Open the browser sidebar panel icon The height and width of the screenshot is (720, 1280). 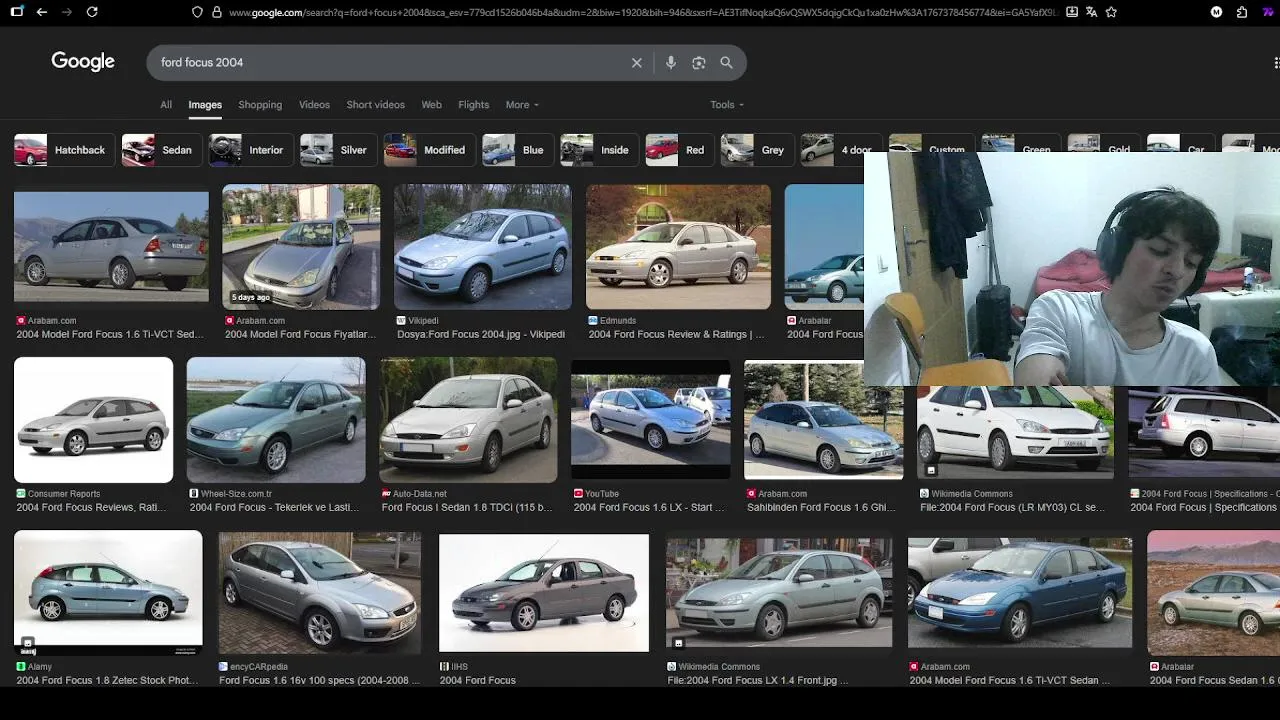pyautogui.click(x=16, y=12)
